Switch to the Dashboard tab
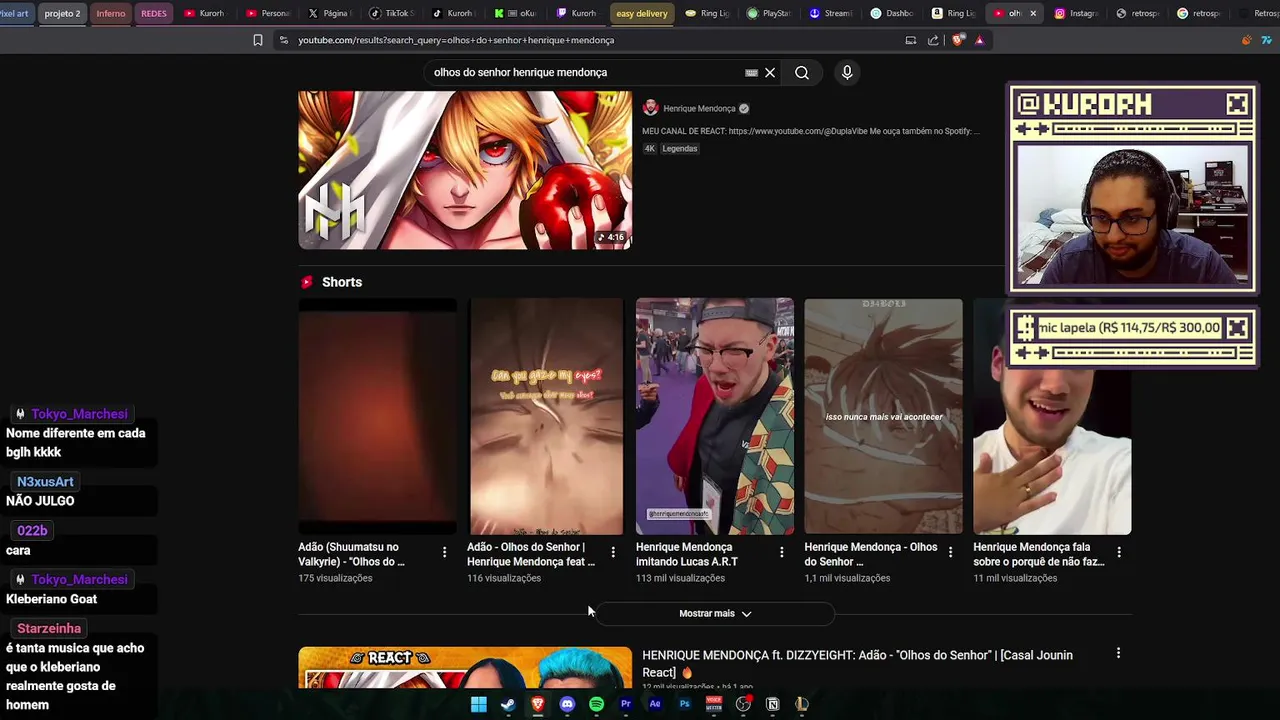The image size is (1280, 720). (893, 13)
